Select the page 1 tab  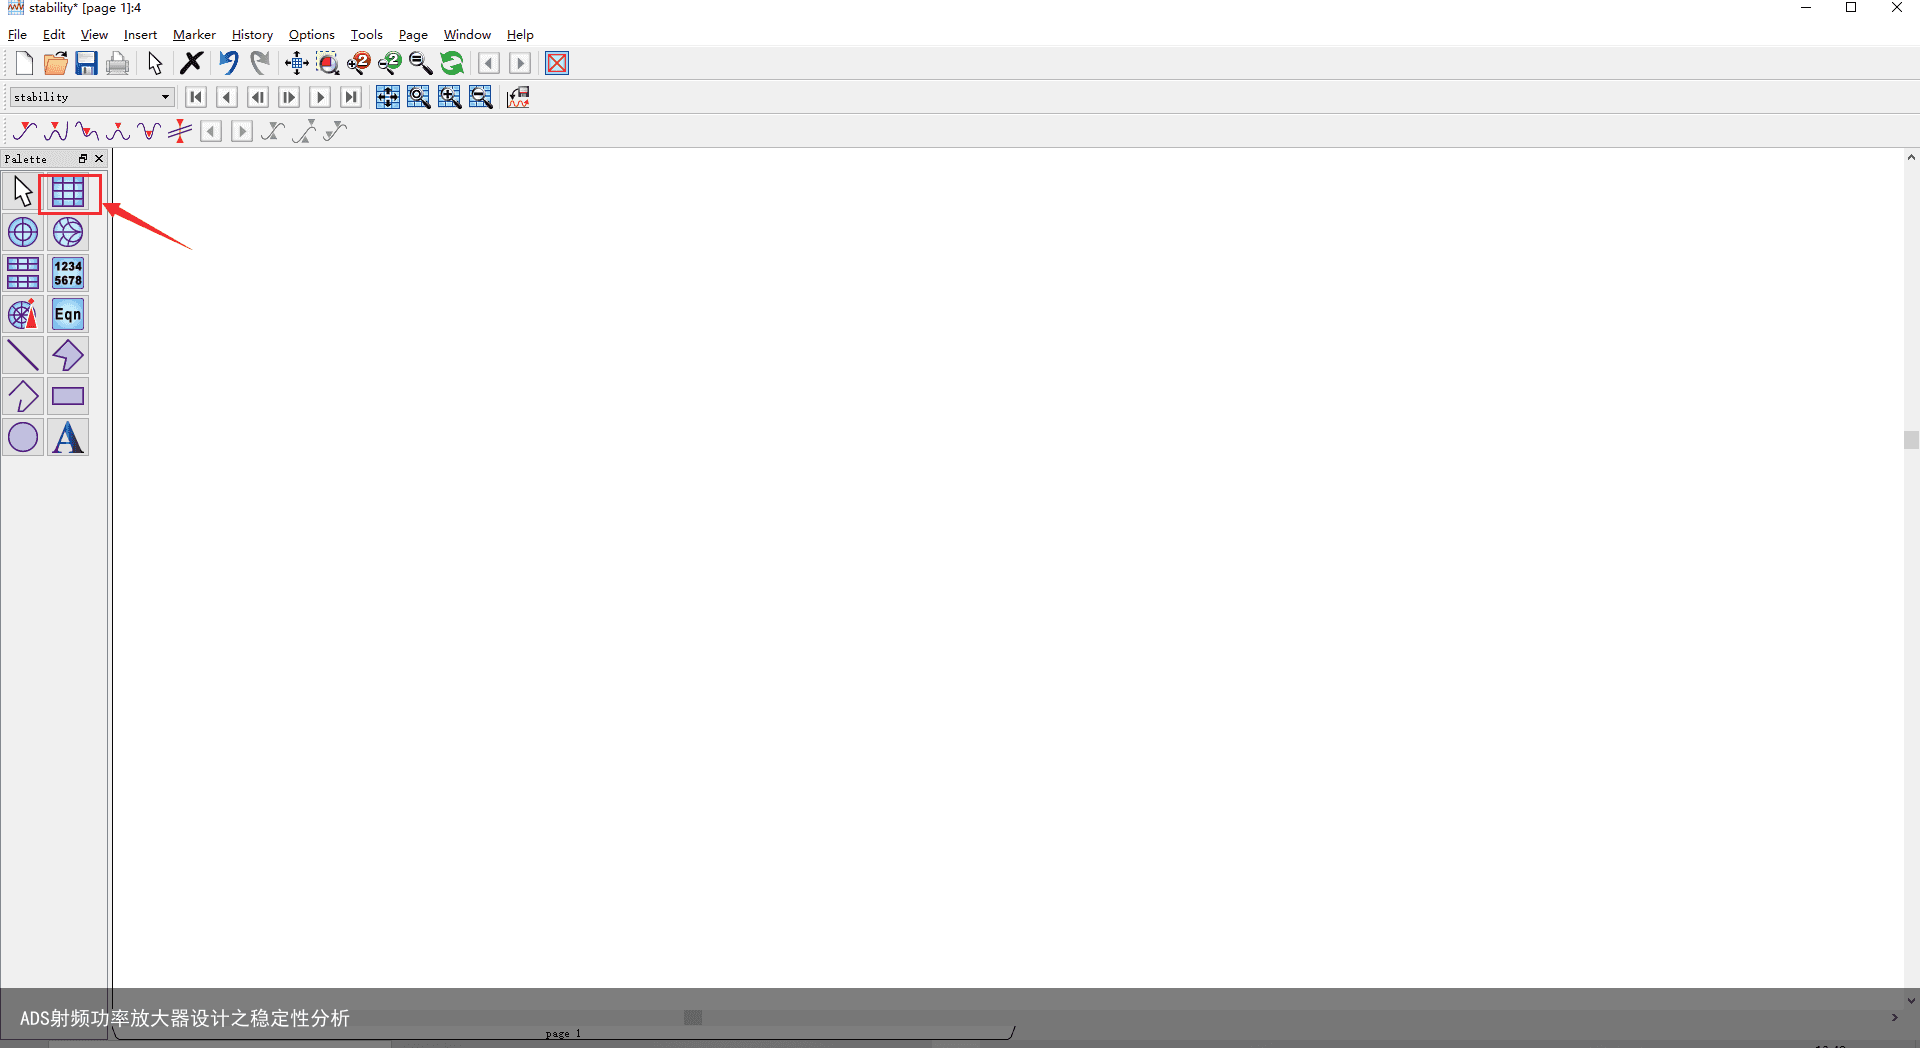(x=563, y=1033)
